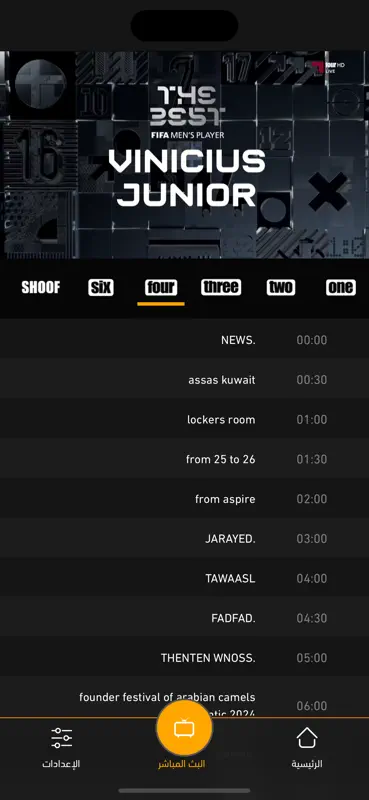Switch to channel one tab

[340, 288]
